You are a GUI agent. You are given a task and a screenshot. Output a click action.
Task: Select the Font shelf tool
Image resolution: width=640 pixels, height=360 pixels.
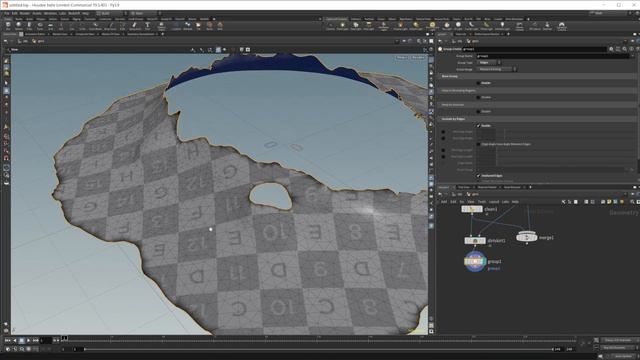[x=147, y=26]
